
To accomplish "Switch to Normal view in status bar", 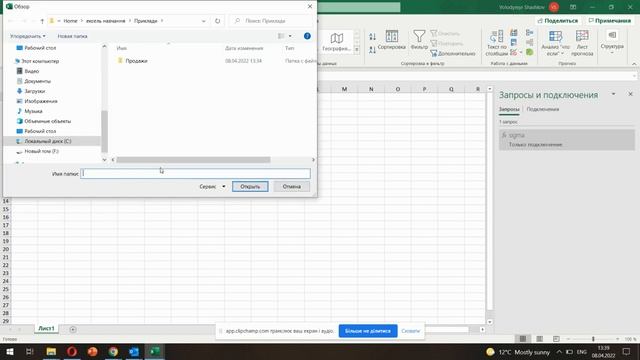I will pos(523,339).
